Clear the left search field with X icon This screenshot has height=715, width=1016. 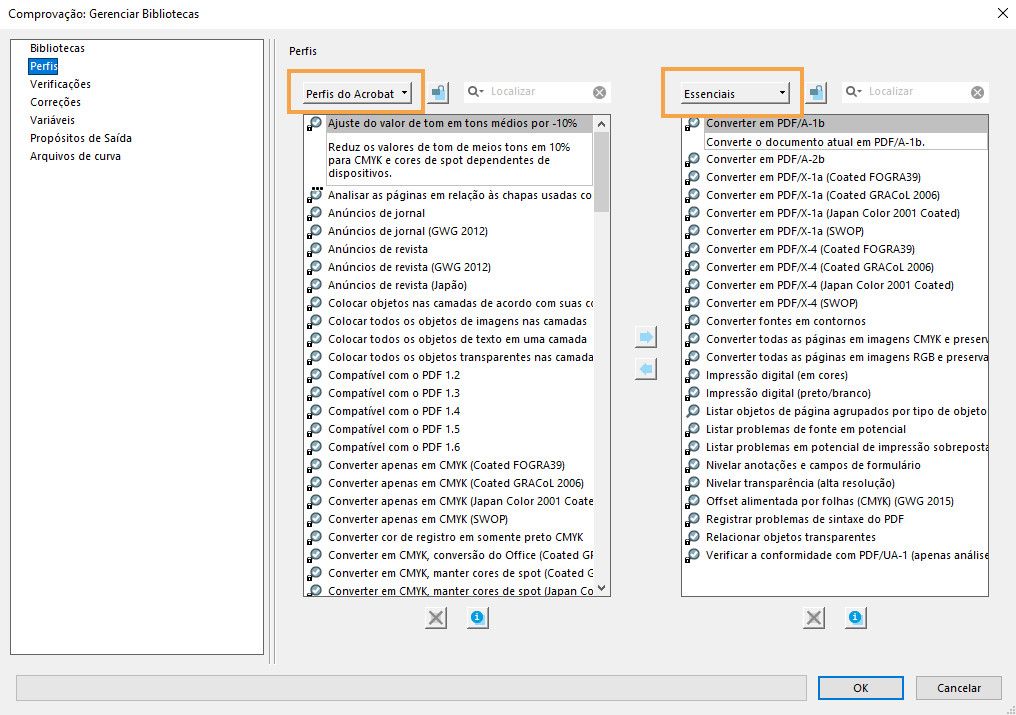click(599, 93)
